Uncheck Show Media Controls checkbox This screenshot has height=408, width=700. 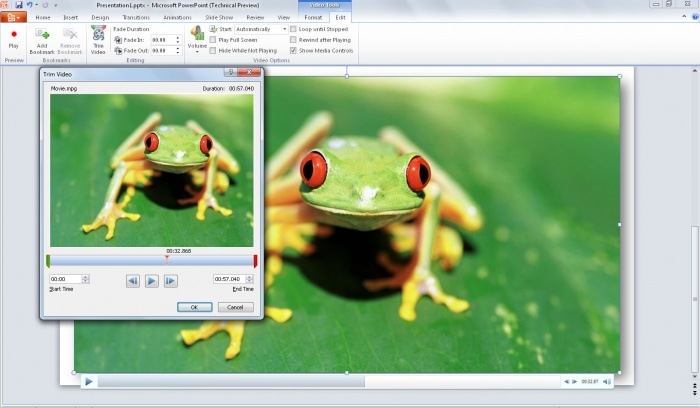293,50
